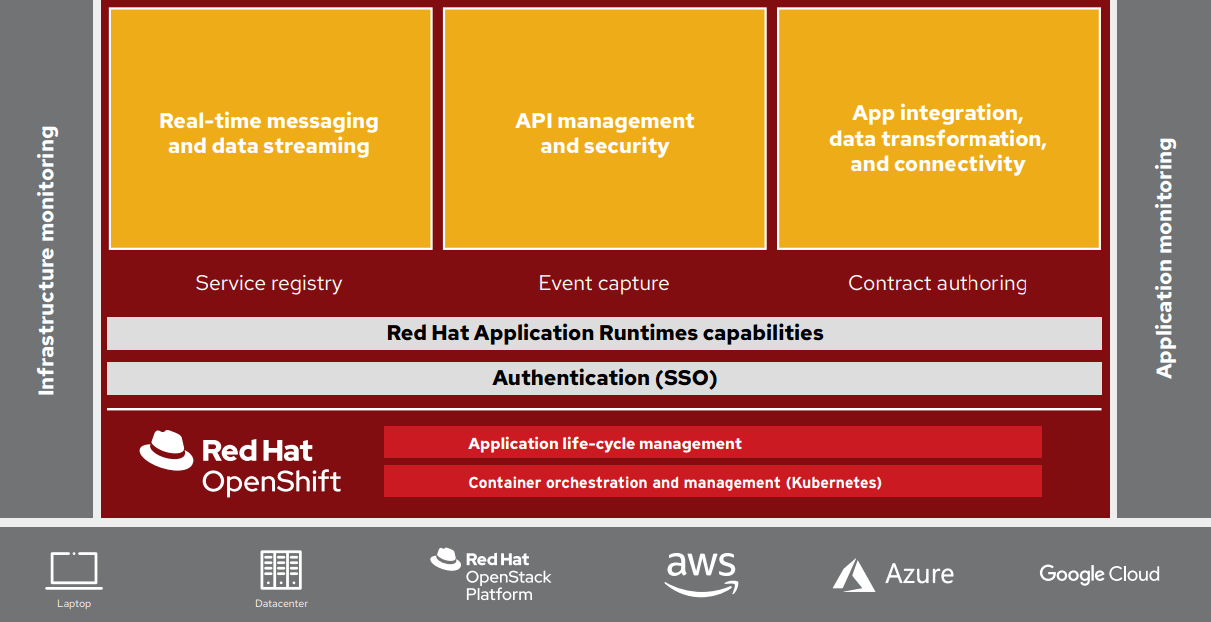This screenshot has width=1211, height=622.
Task: Select the Datacenter building icon
Action: point(281,568)
